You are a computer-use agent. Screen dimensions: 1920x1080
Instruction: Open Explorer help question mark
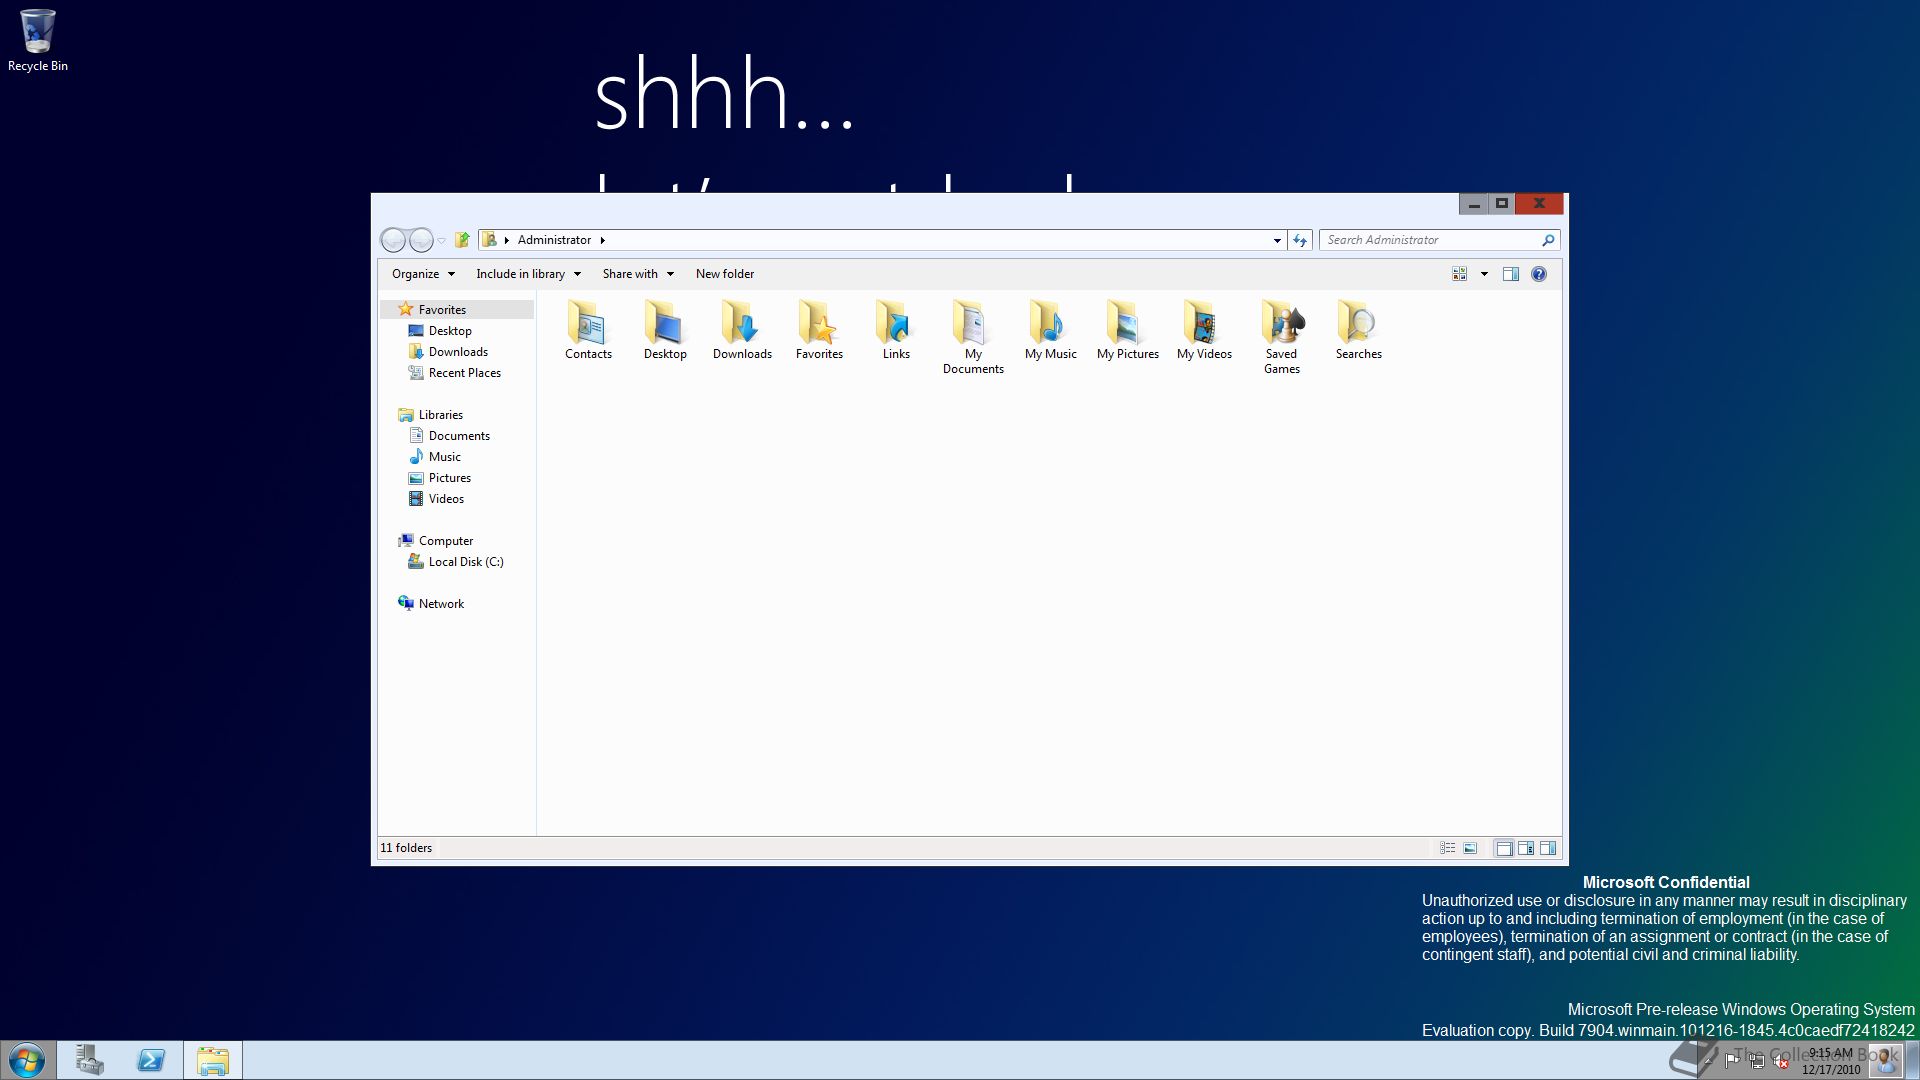[1539, 274]
